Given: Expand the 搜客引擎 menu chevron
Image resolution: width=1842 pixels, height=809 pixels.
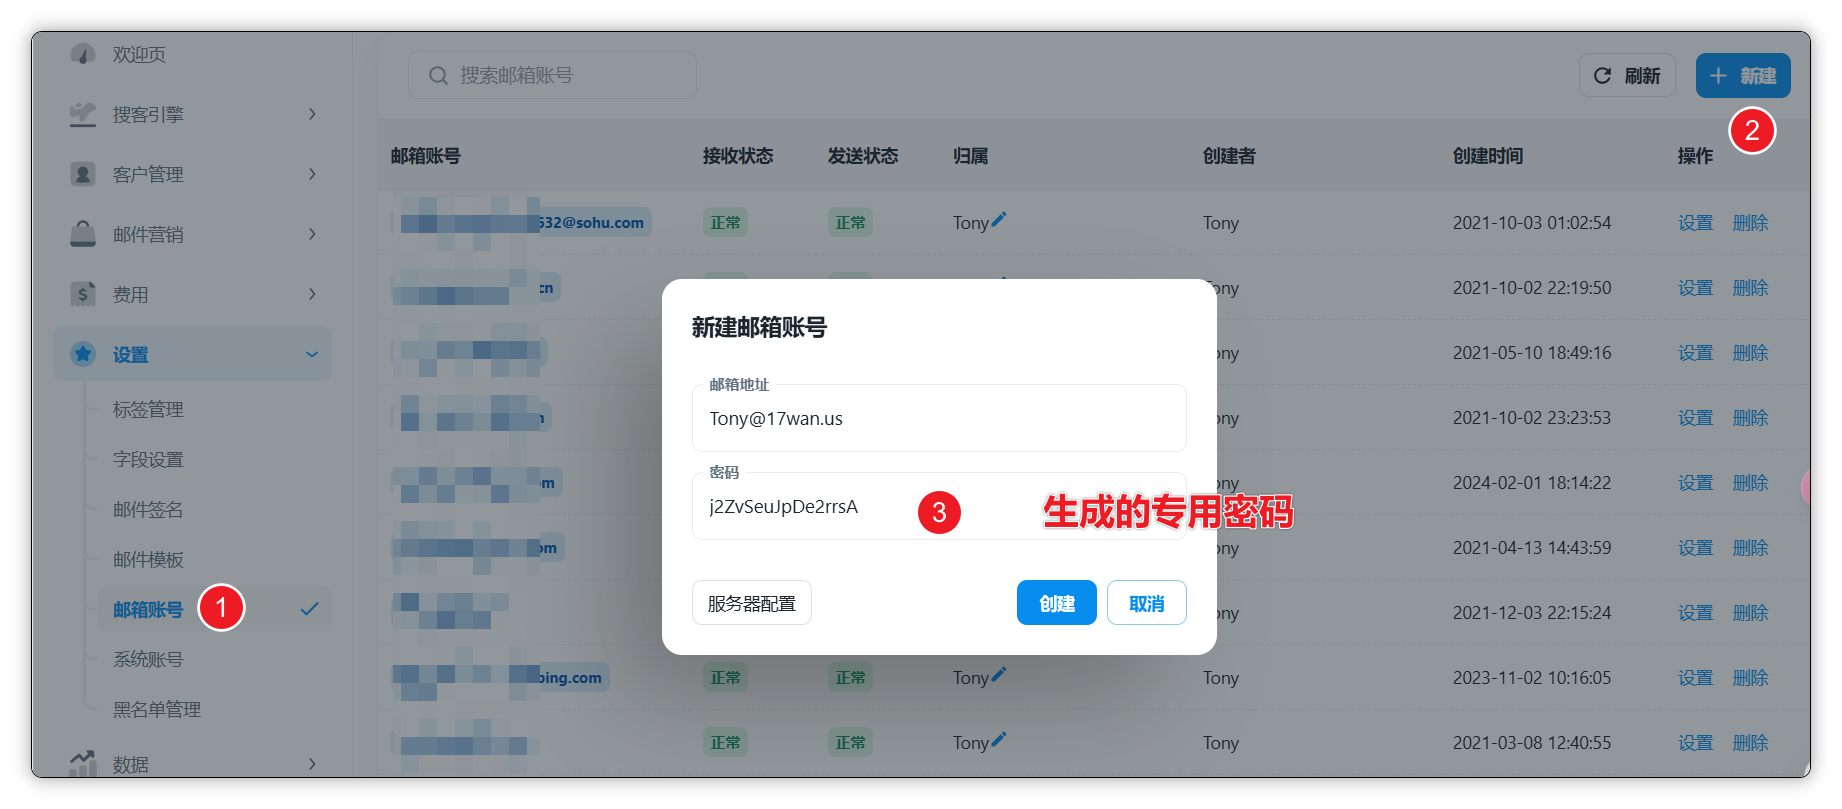Looking at the screenshot, I should (x=312, y=114).
